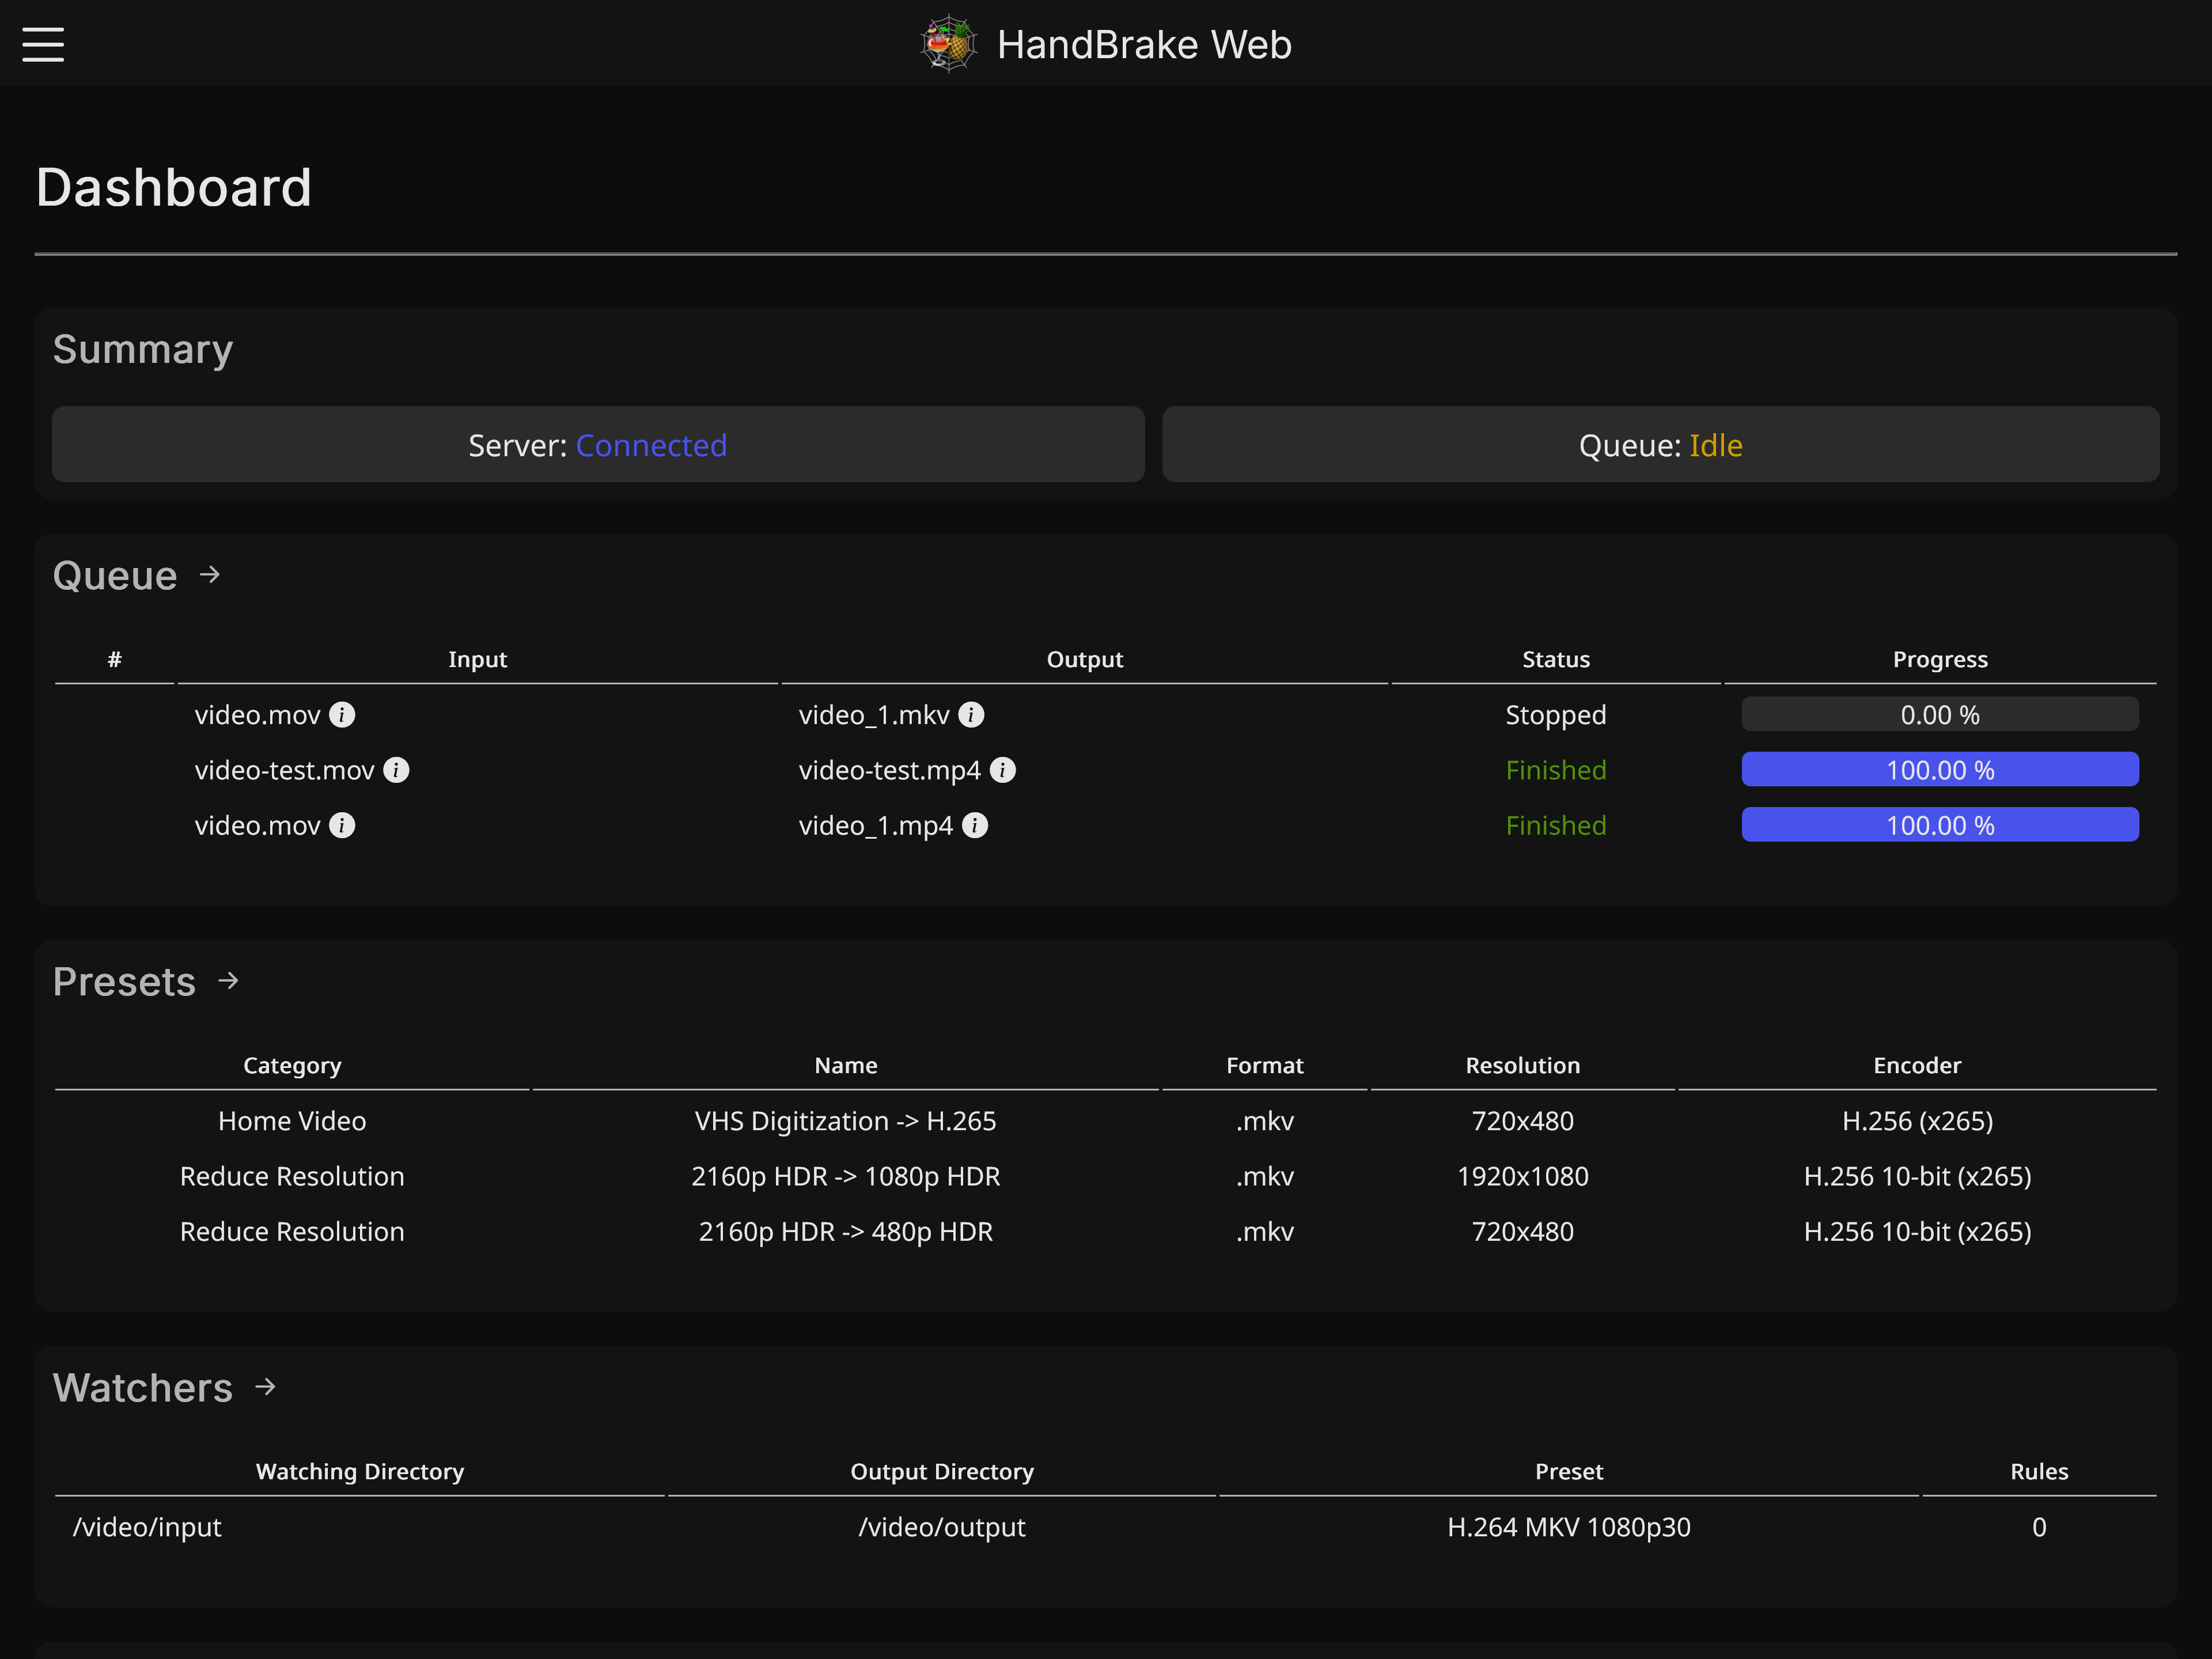Click the Output Directory column header

(x=942, y=1471)
